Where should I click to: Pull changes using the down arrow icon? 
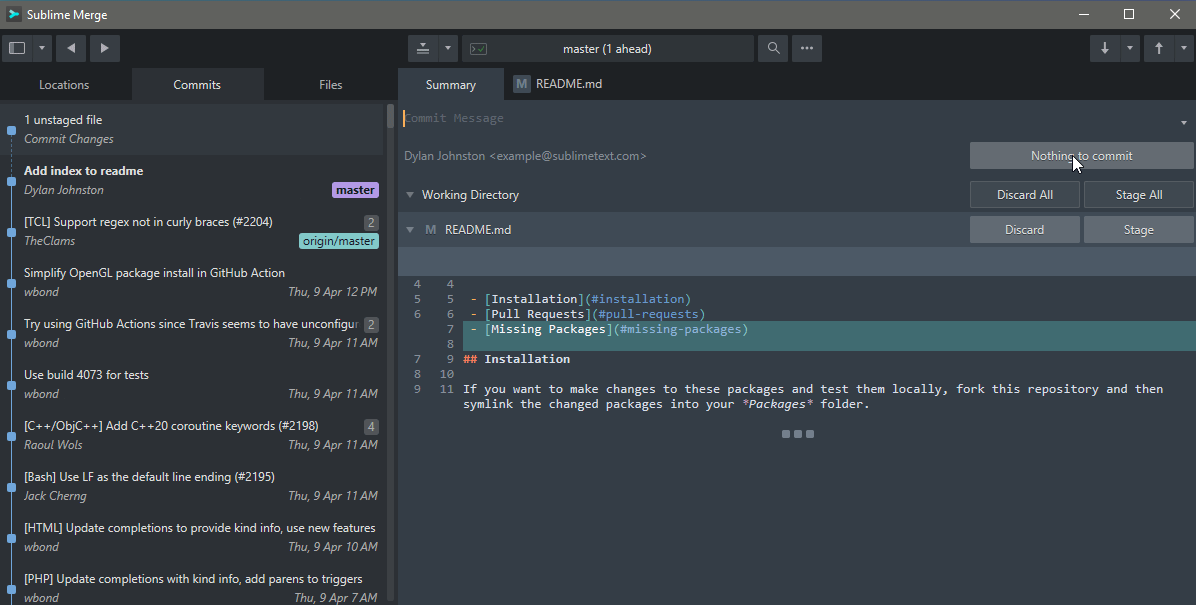(x=1105, y=48)
